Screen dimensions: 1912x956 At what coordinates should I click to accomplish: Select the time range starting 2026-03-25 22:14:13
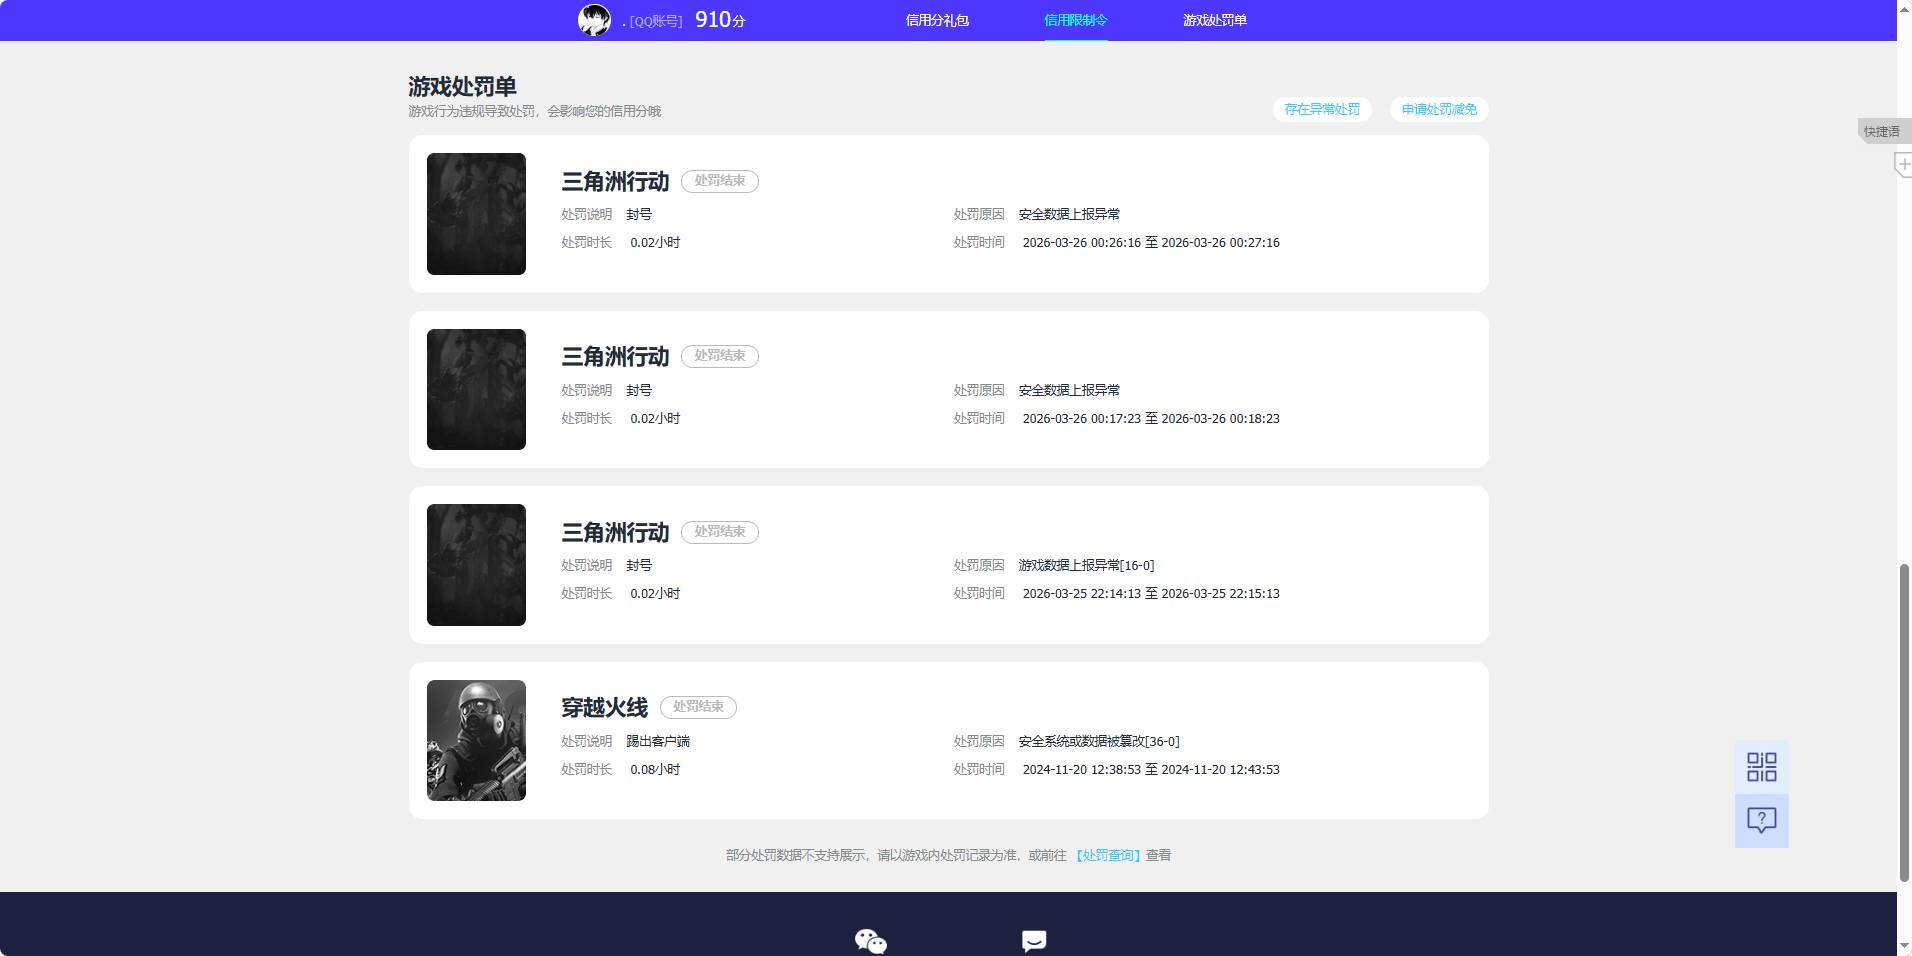[x=1151, y=593]
